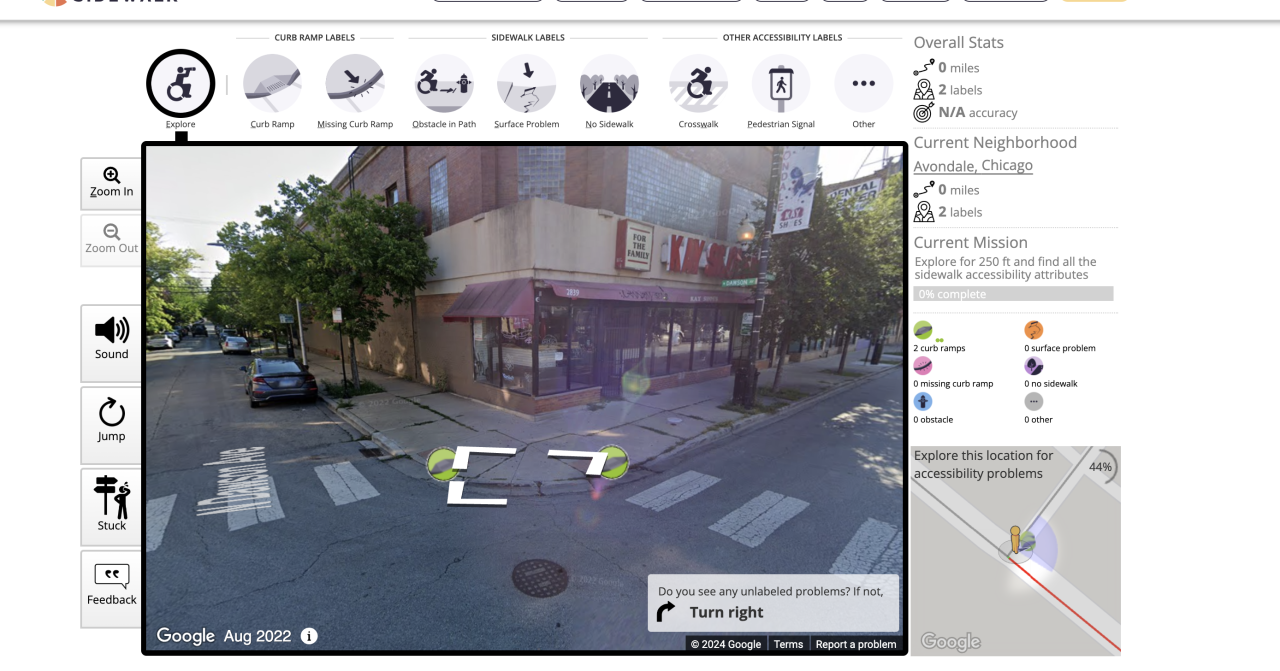Jump to a new location
Screen dimensions: 1280x671
click(111, 424)
